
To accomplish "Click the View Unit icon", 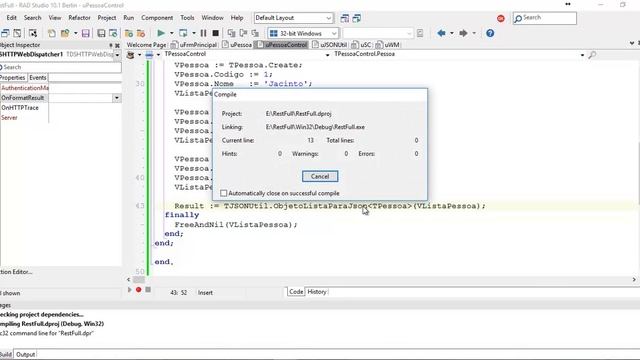I will (x=5, y=33).
